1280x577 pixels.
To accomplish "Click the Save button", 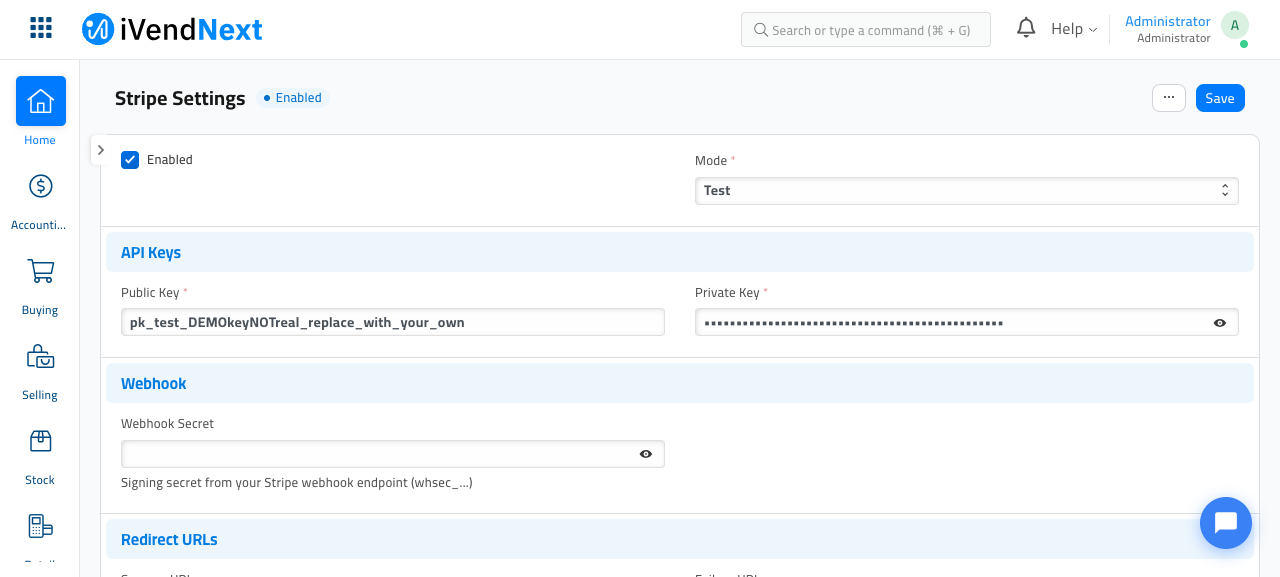I will click(x=1220, y=98).
